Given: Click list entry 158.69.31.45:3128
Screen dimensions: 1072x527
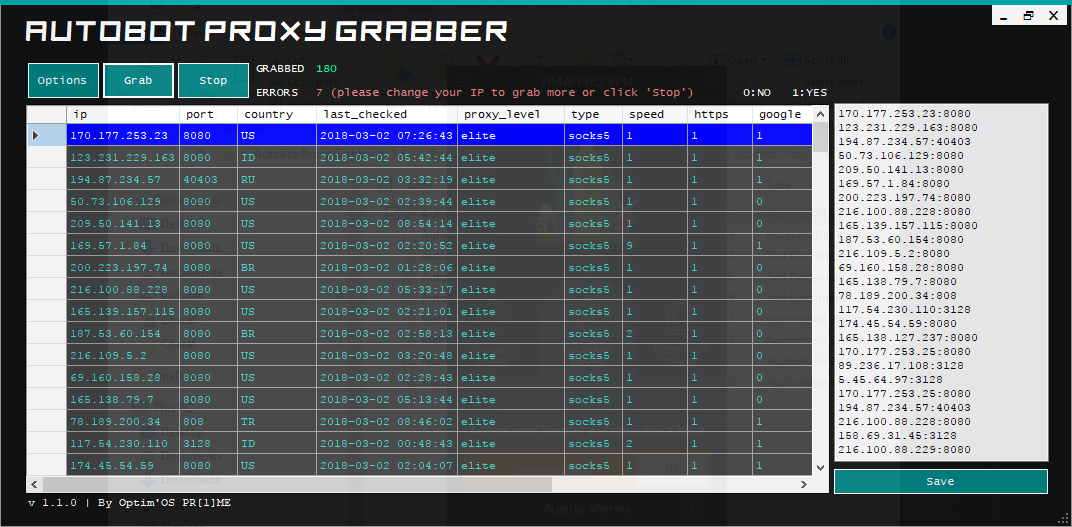Looking at the screenshot, I should click(x=897, y=435).
